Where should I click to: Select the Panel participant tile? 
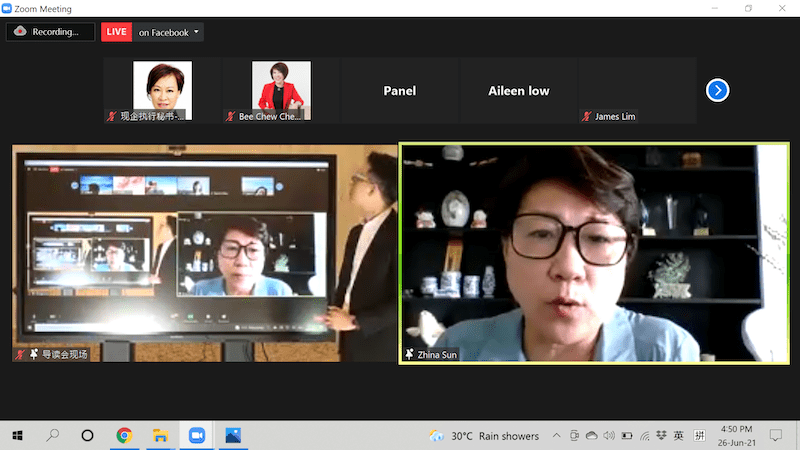click(399, 90)
